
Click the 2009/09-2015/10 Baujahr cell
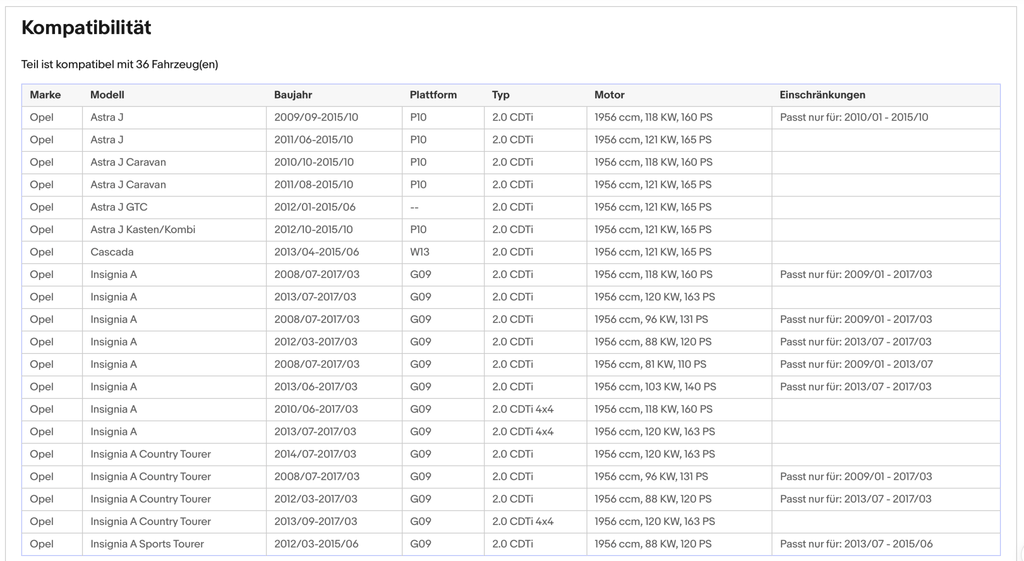pyautogui.click(x=334, y=118)
